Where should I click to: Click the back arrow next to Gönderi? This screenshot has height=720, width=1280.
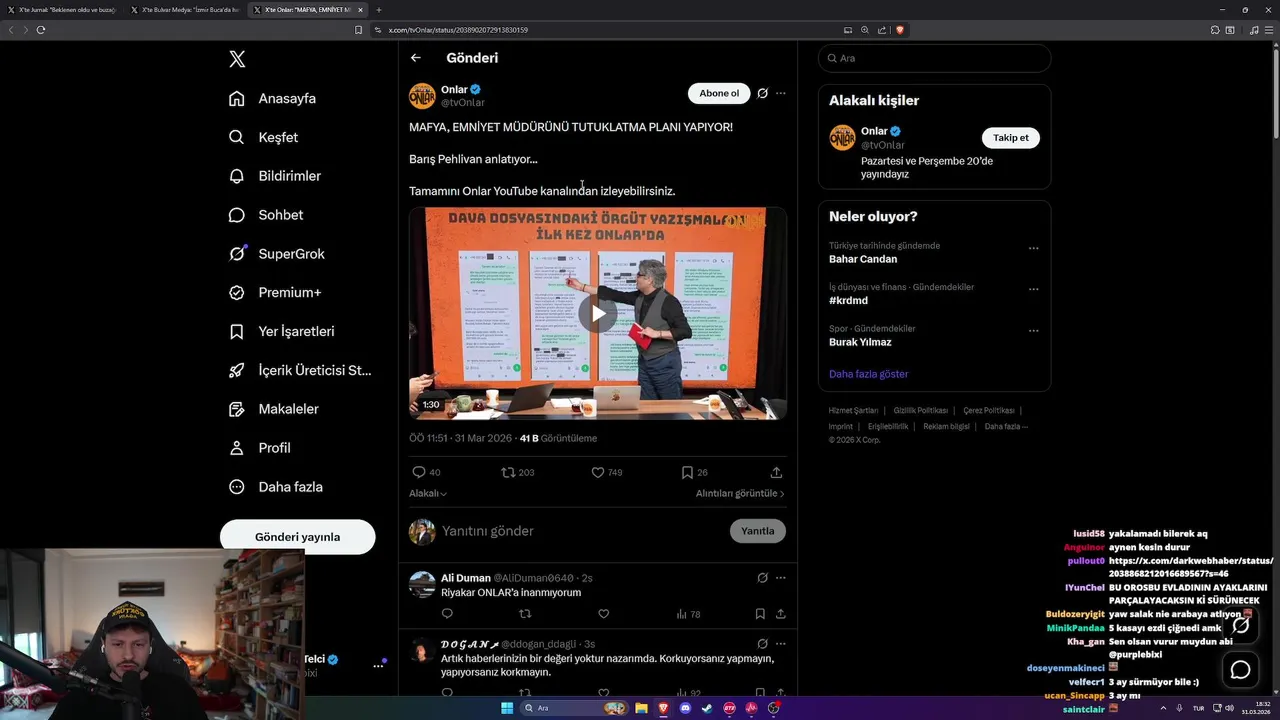tap(416, 58)
